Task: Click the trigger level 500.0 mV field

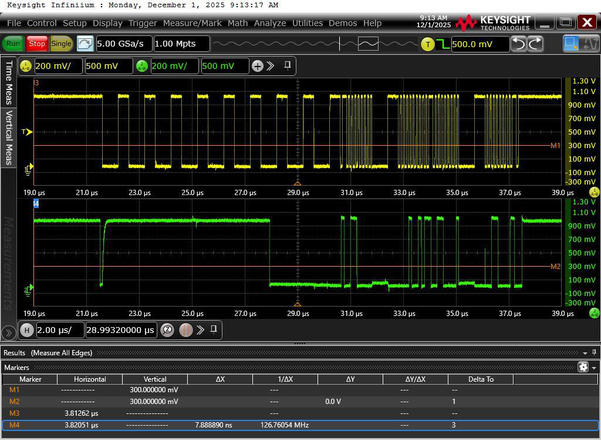Action: coord(478,44)
